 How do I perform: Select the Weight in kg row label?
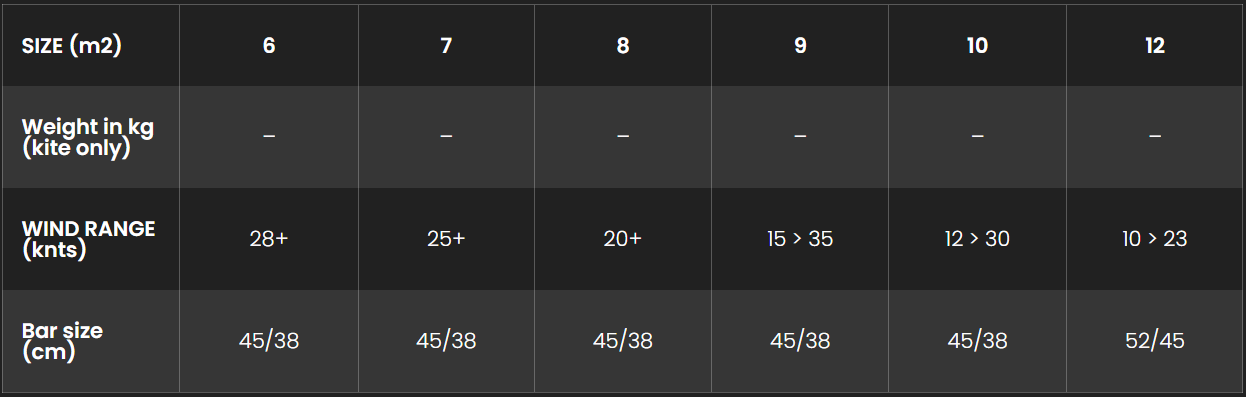point(88,137)
